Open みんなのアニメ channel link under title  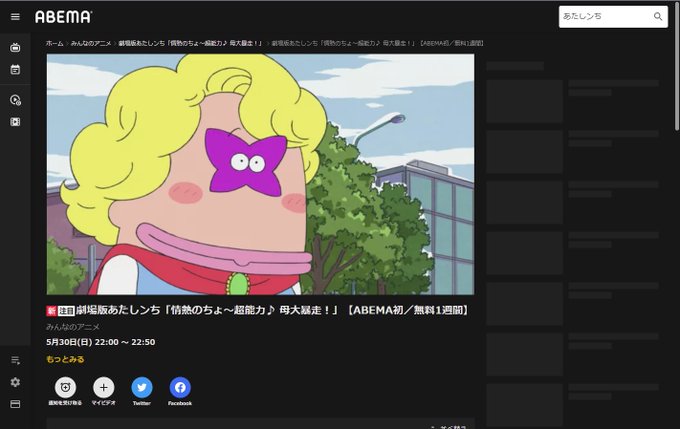click(73, 327)
